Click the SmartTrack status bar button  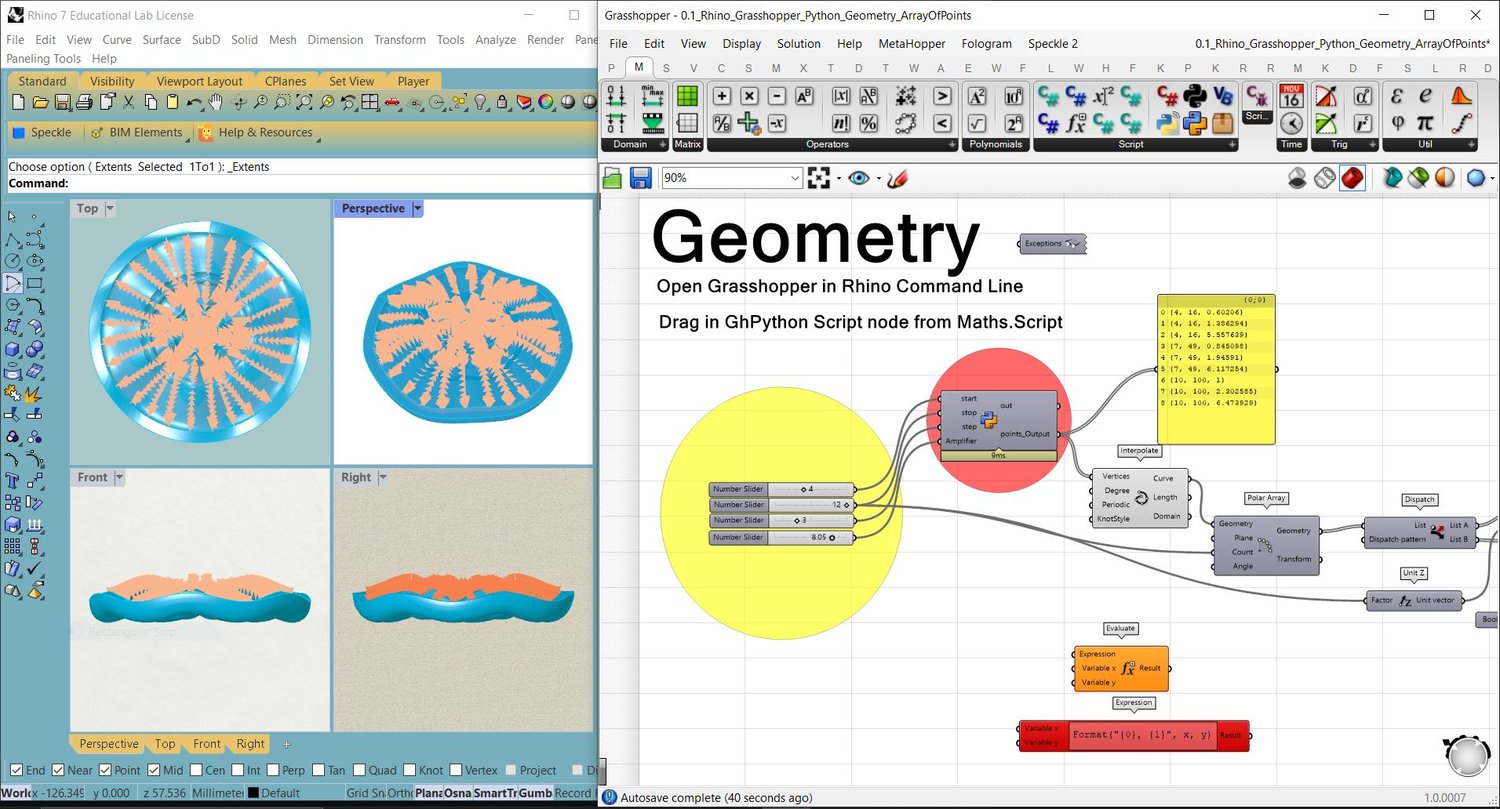(496, 793)
